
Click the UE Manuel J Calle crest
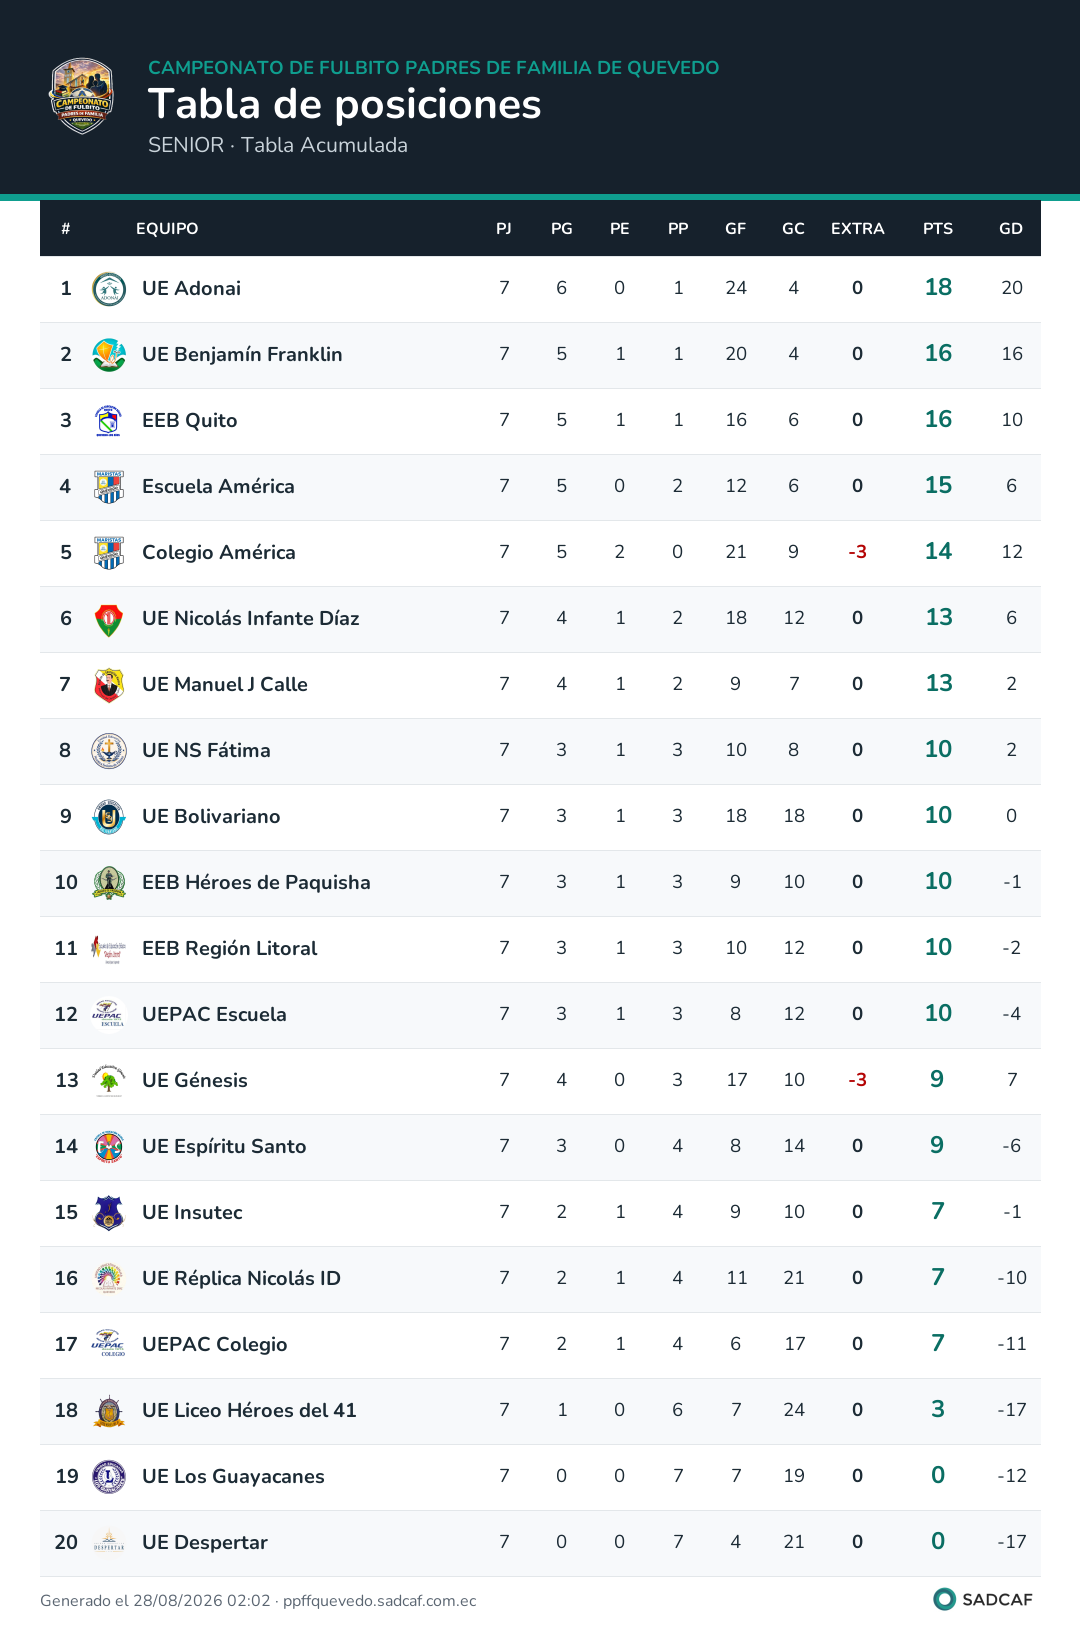tap(109, 685)
